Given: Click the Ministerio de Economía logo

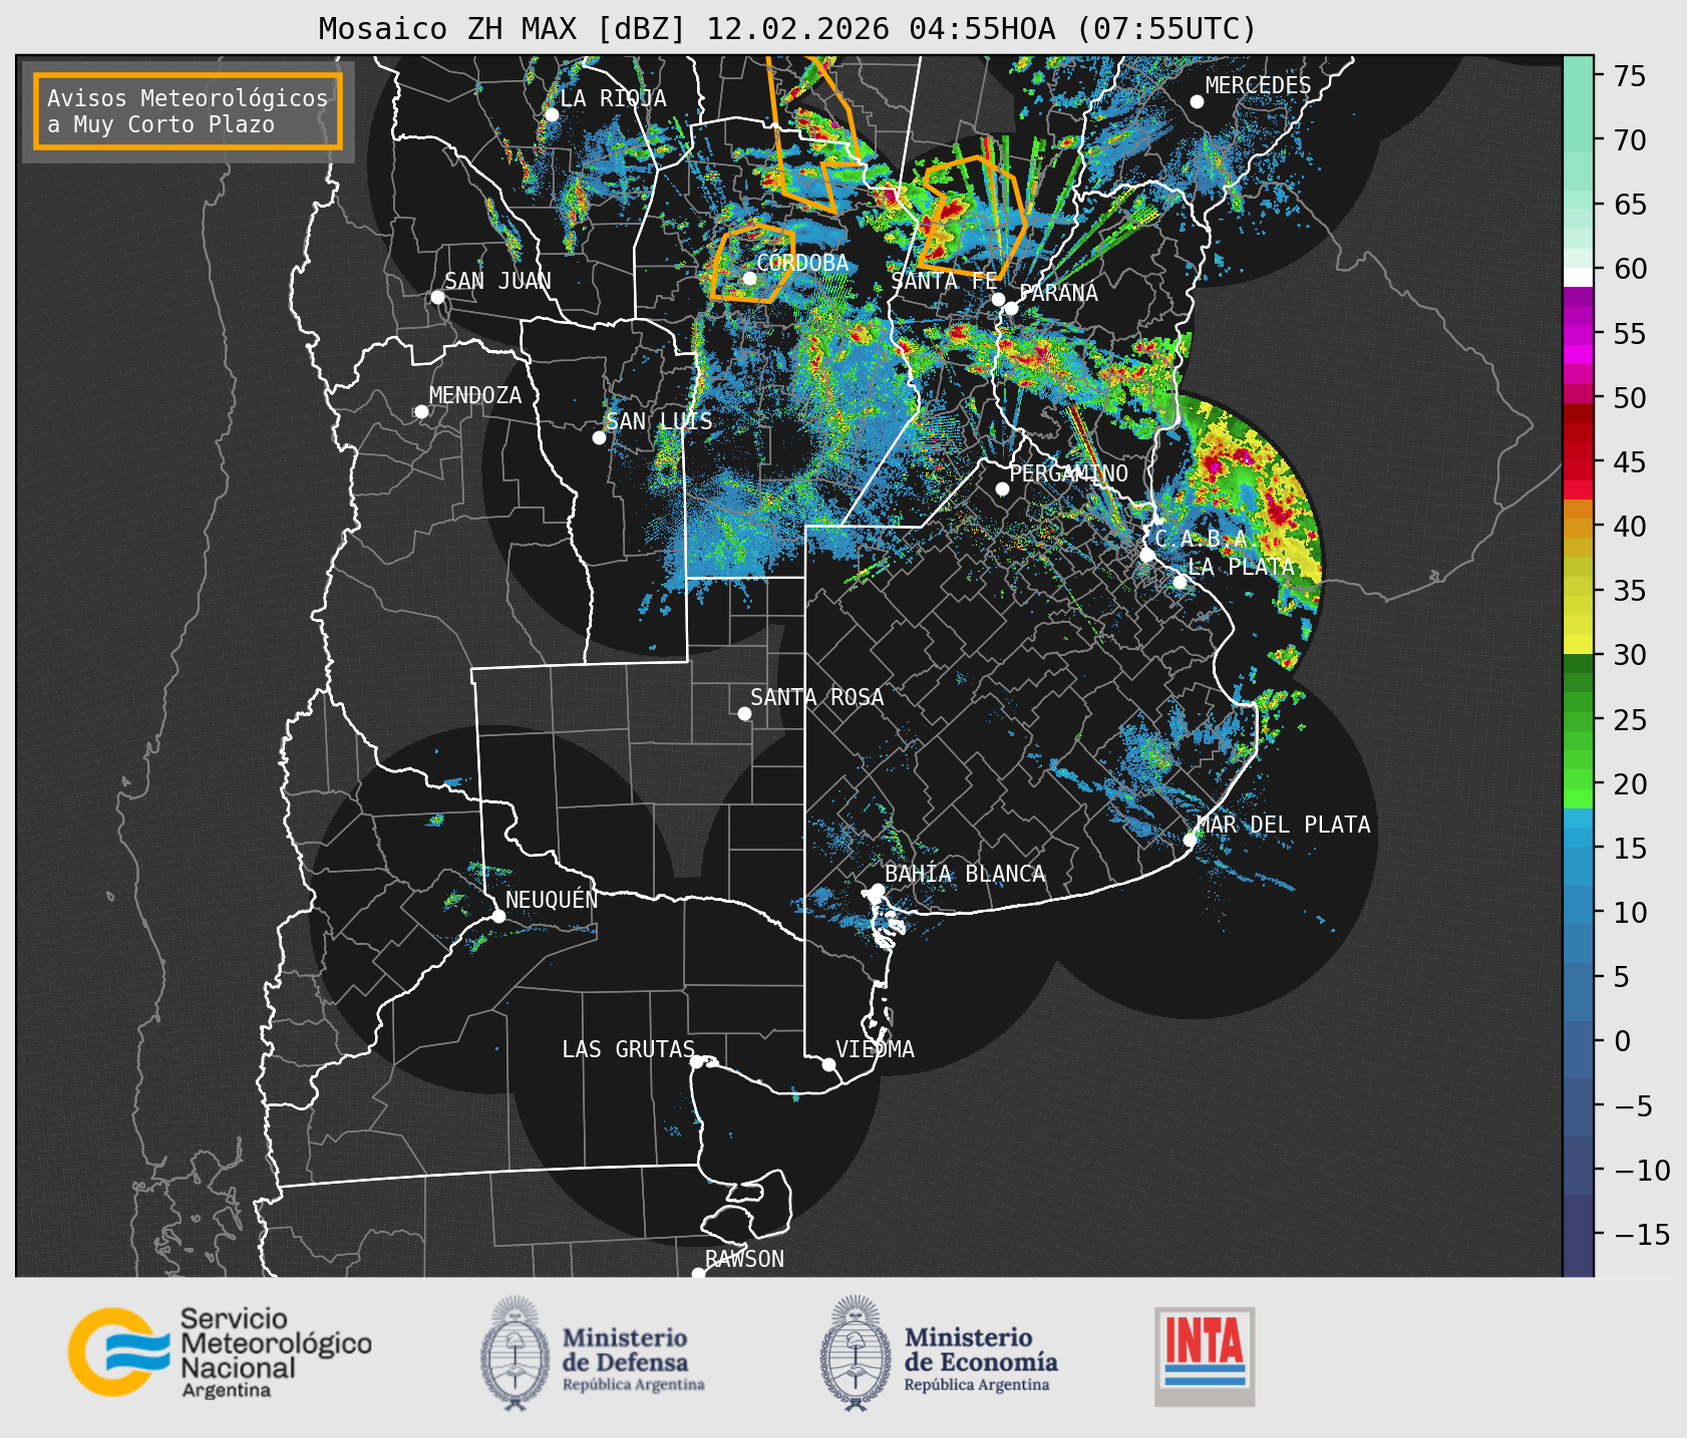Looking at the screenshot, I should coord(939,1353).
